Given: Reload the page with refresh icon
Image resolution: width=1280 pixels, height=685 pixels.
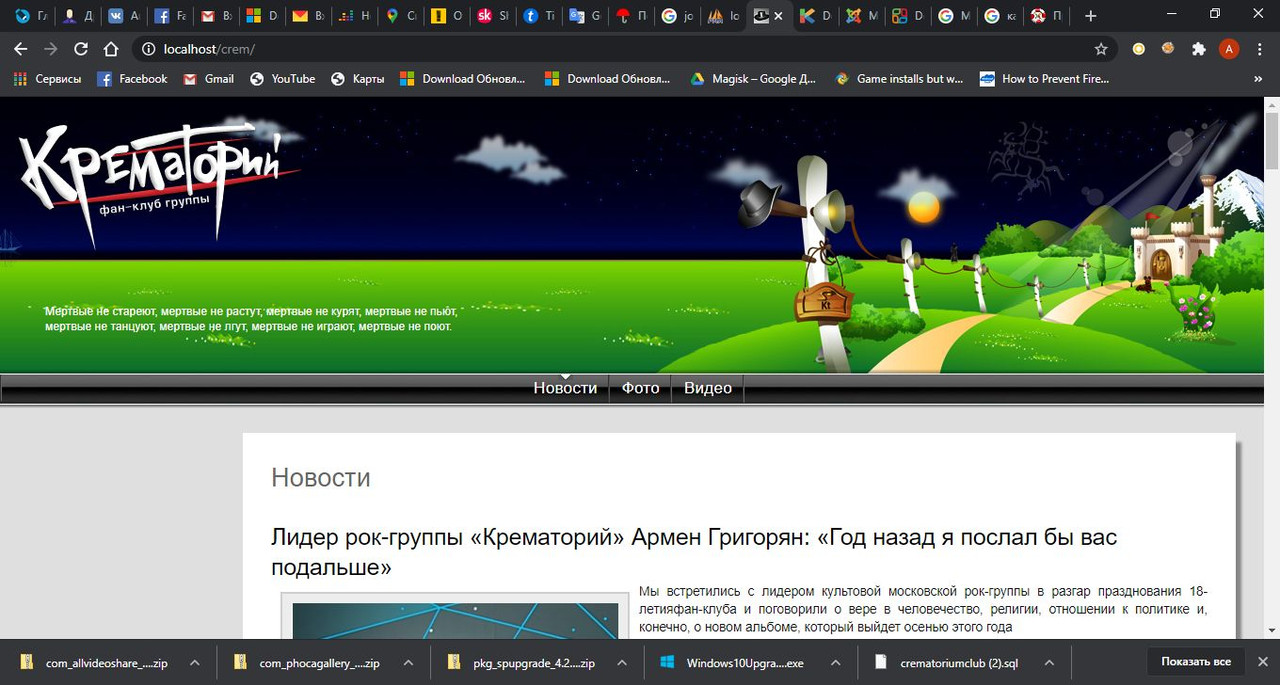Looking at the screenshot, I should pyautogui.click(x=81, y=49).
